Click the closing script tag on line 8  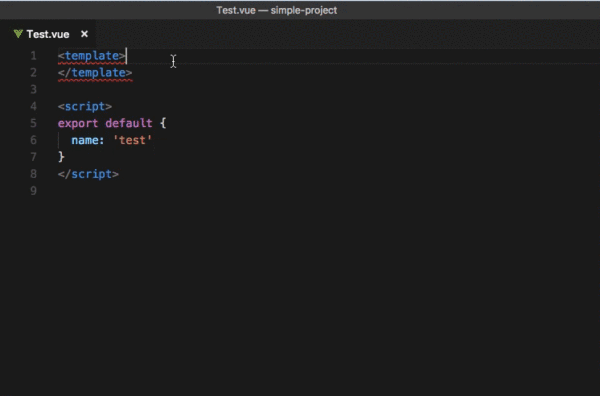point(88,174)
